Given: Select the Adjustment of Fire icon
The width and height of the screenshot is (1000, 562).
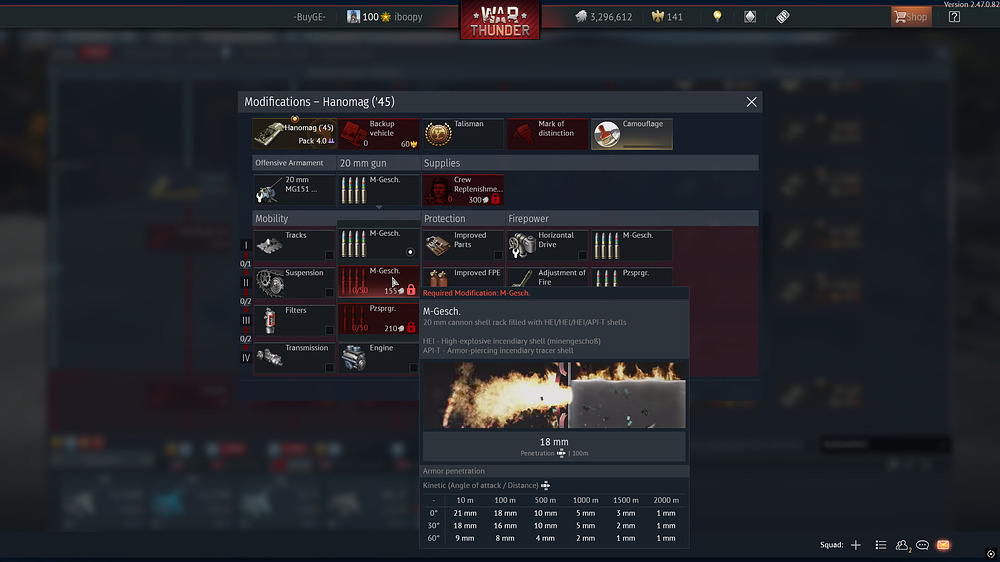Looking at the screenshot, I should pyautogui.click(x=522, y=278).
